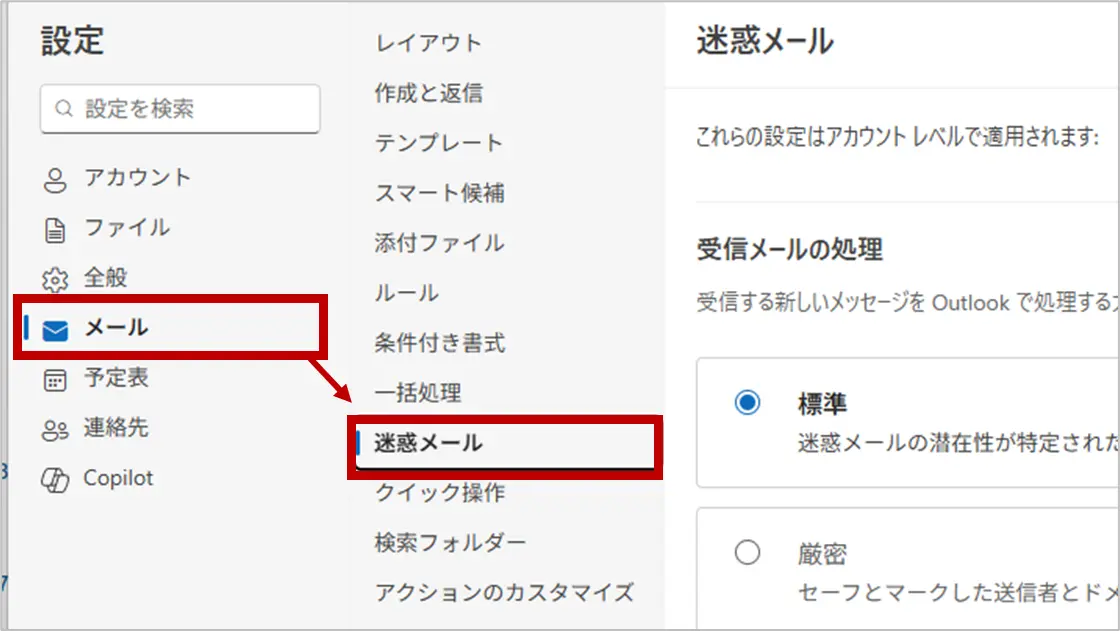This screenshot has height=631, width=1120.
Task: Click the General gear icon
Action: tap(54, 280)
